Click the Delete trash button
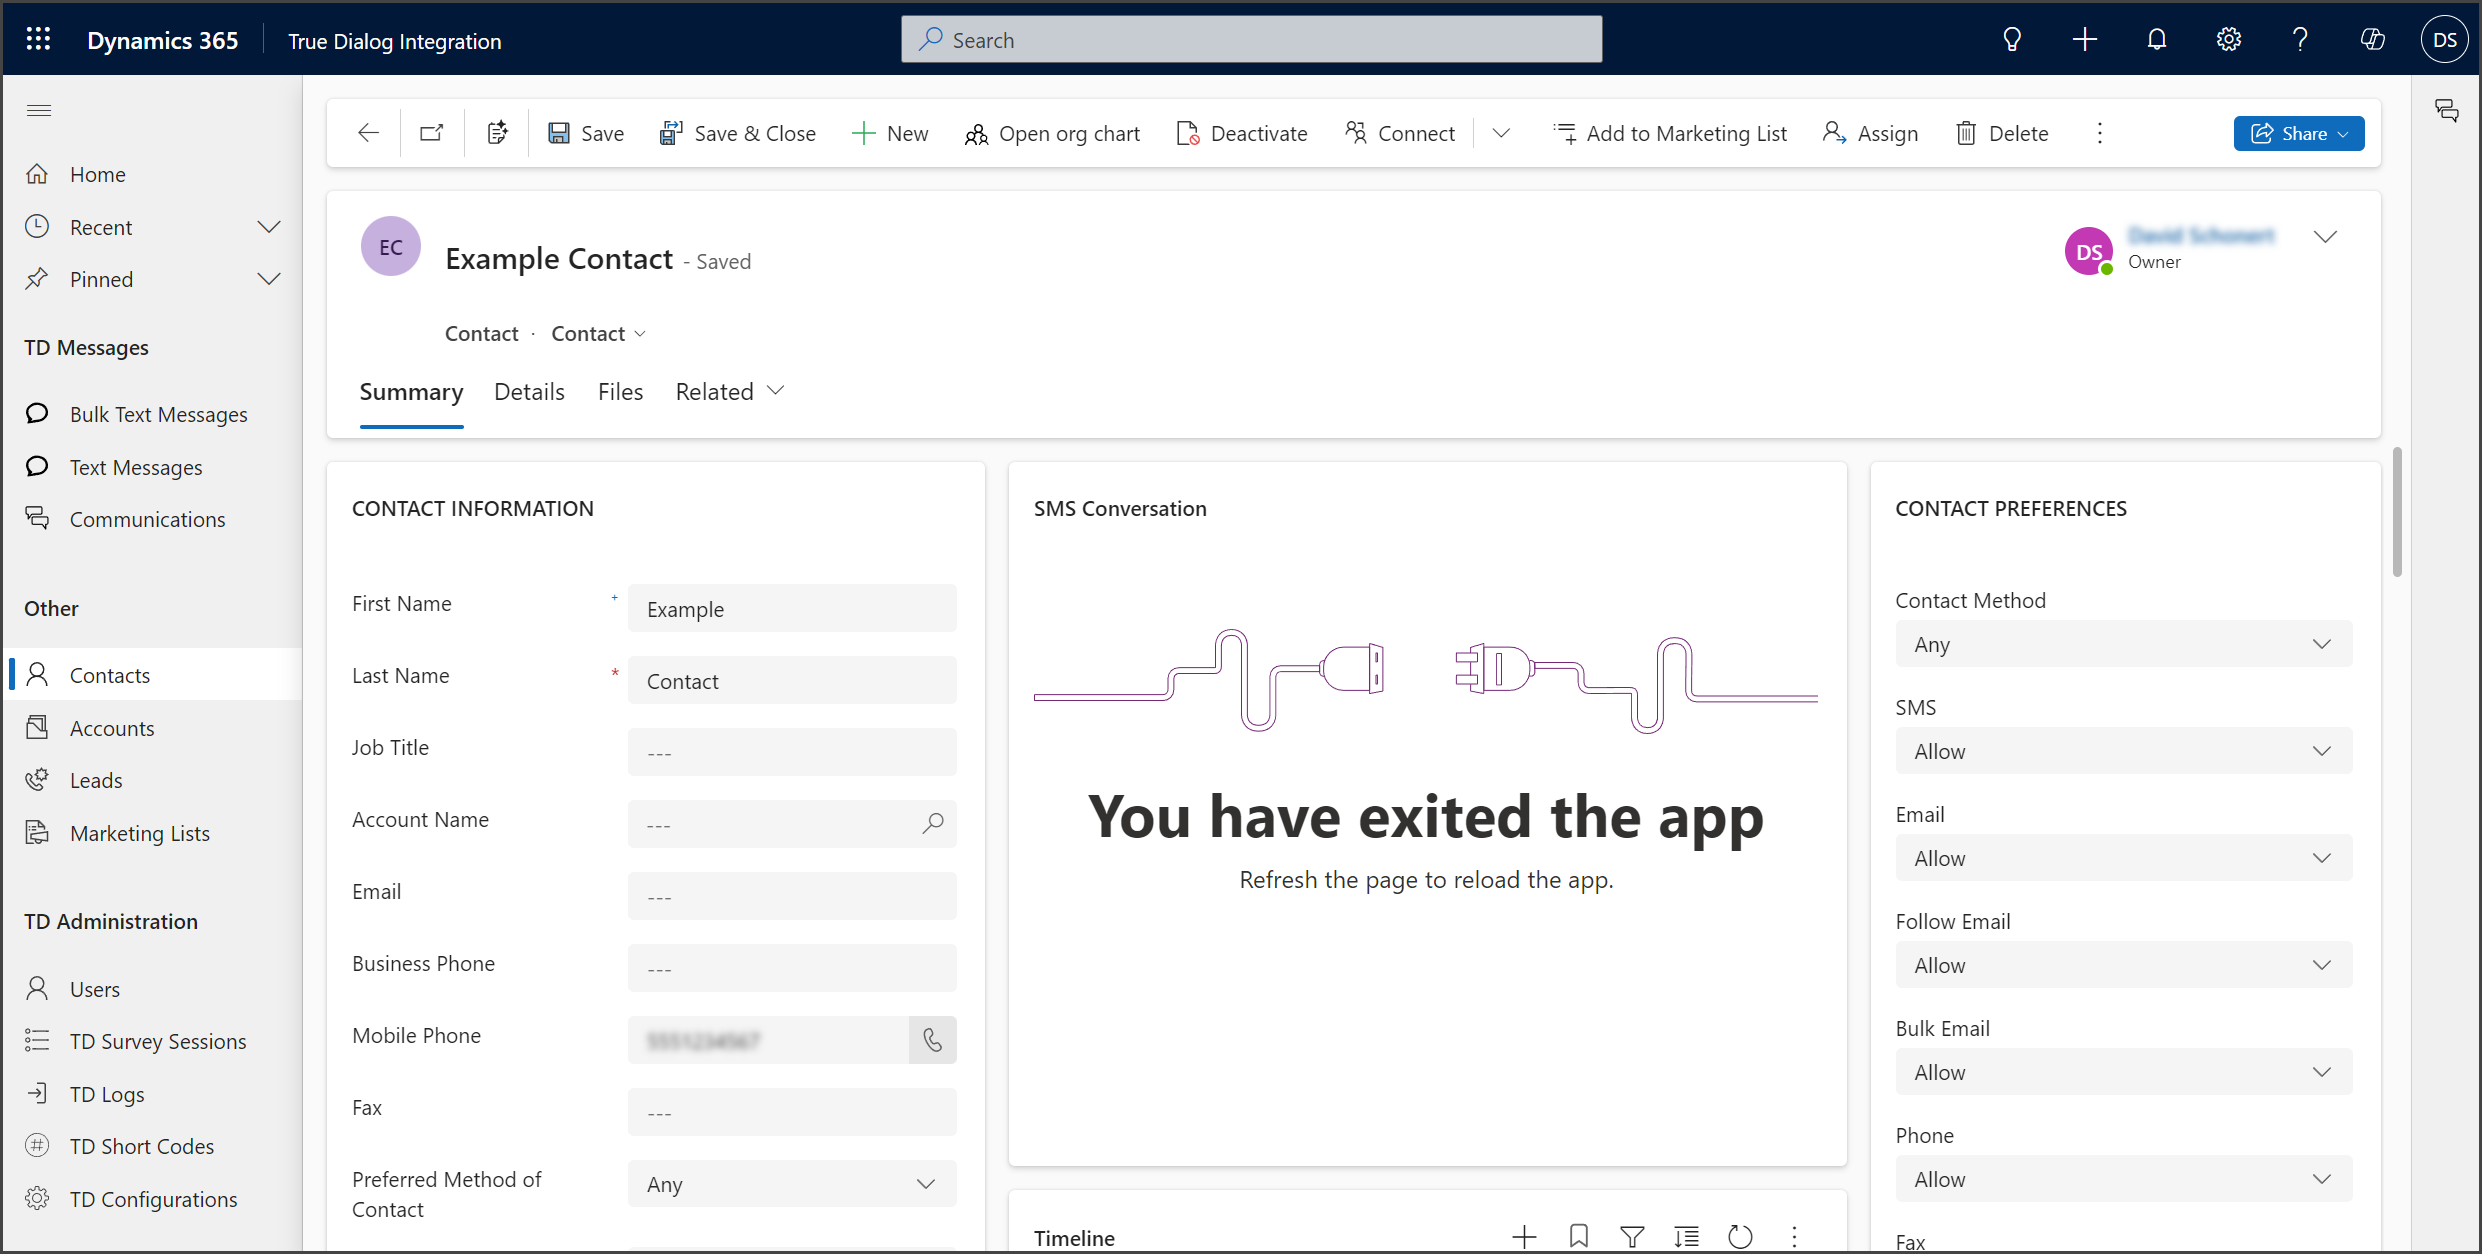The width and height of the screenshot is (2482, 1254). pyautogui.click(x=2002, y=133)
